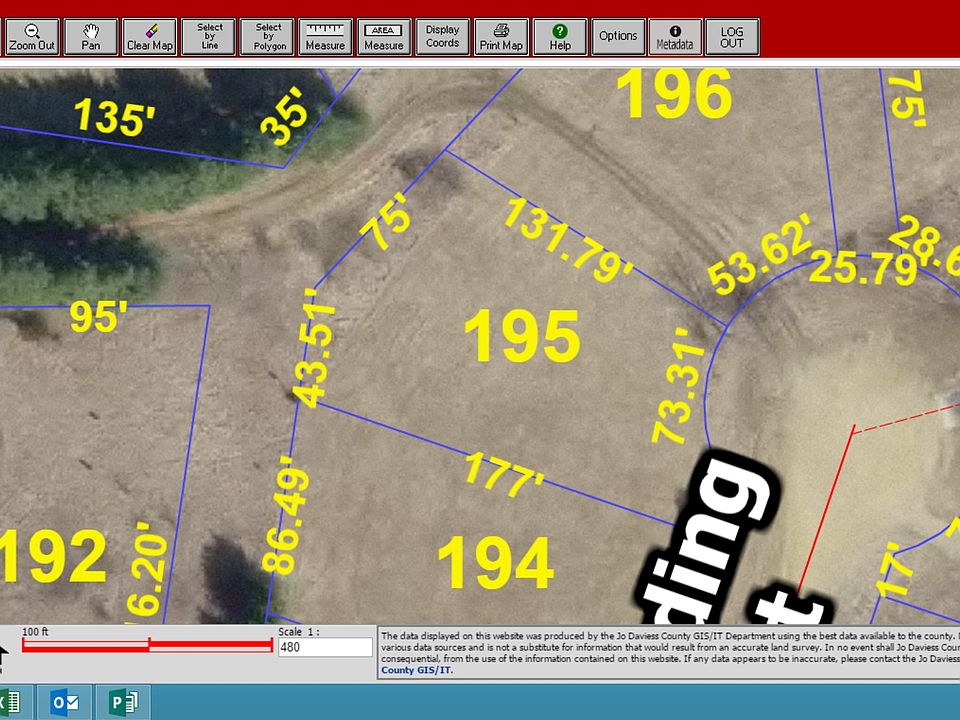
Task: Open Excel from the taskbar
Action: (12, 702)
